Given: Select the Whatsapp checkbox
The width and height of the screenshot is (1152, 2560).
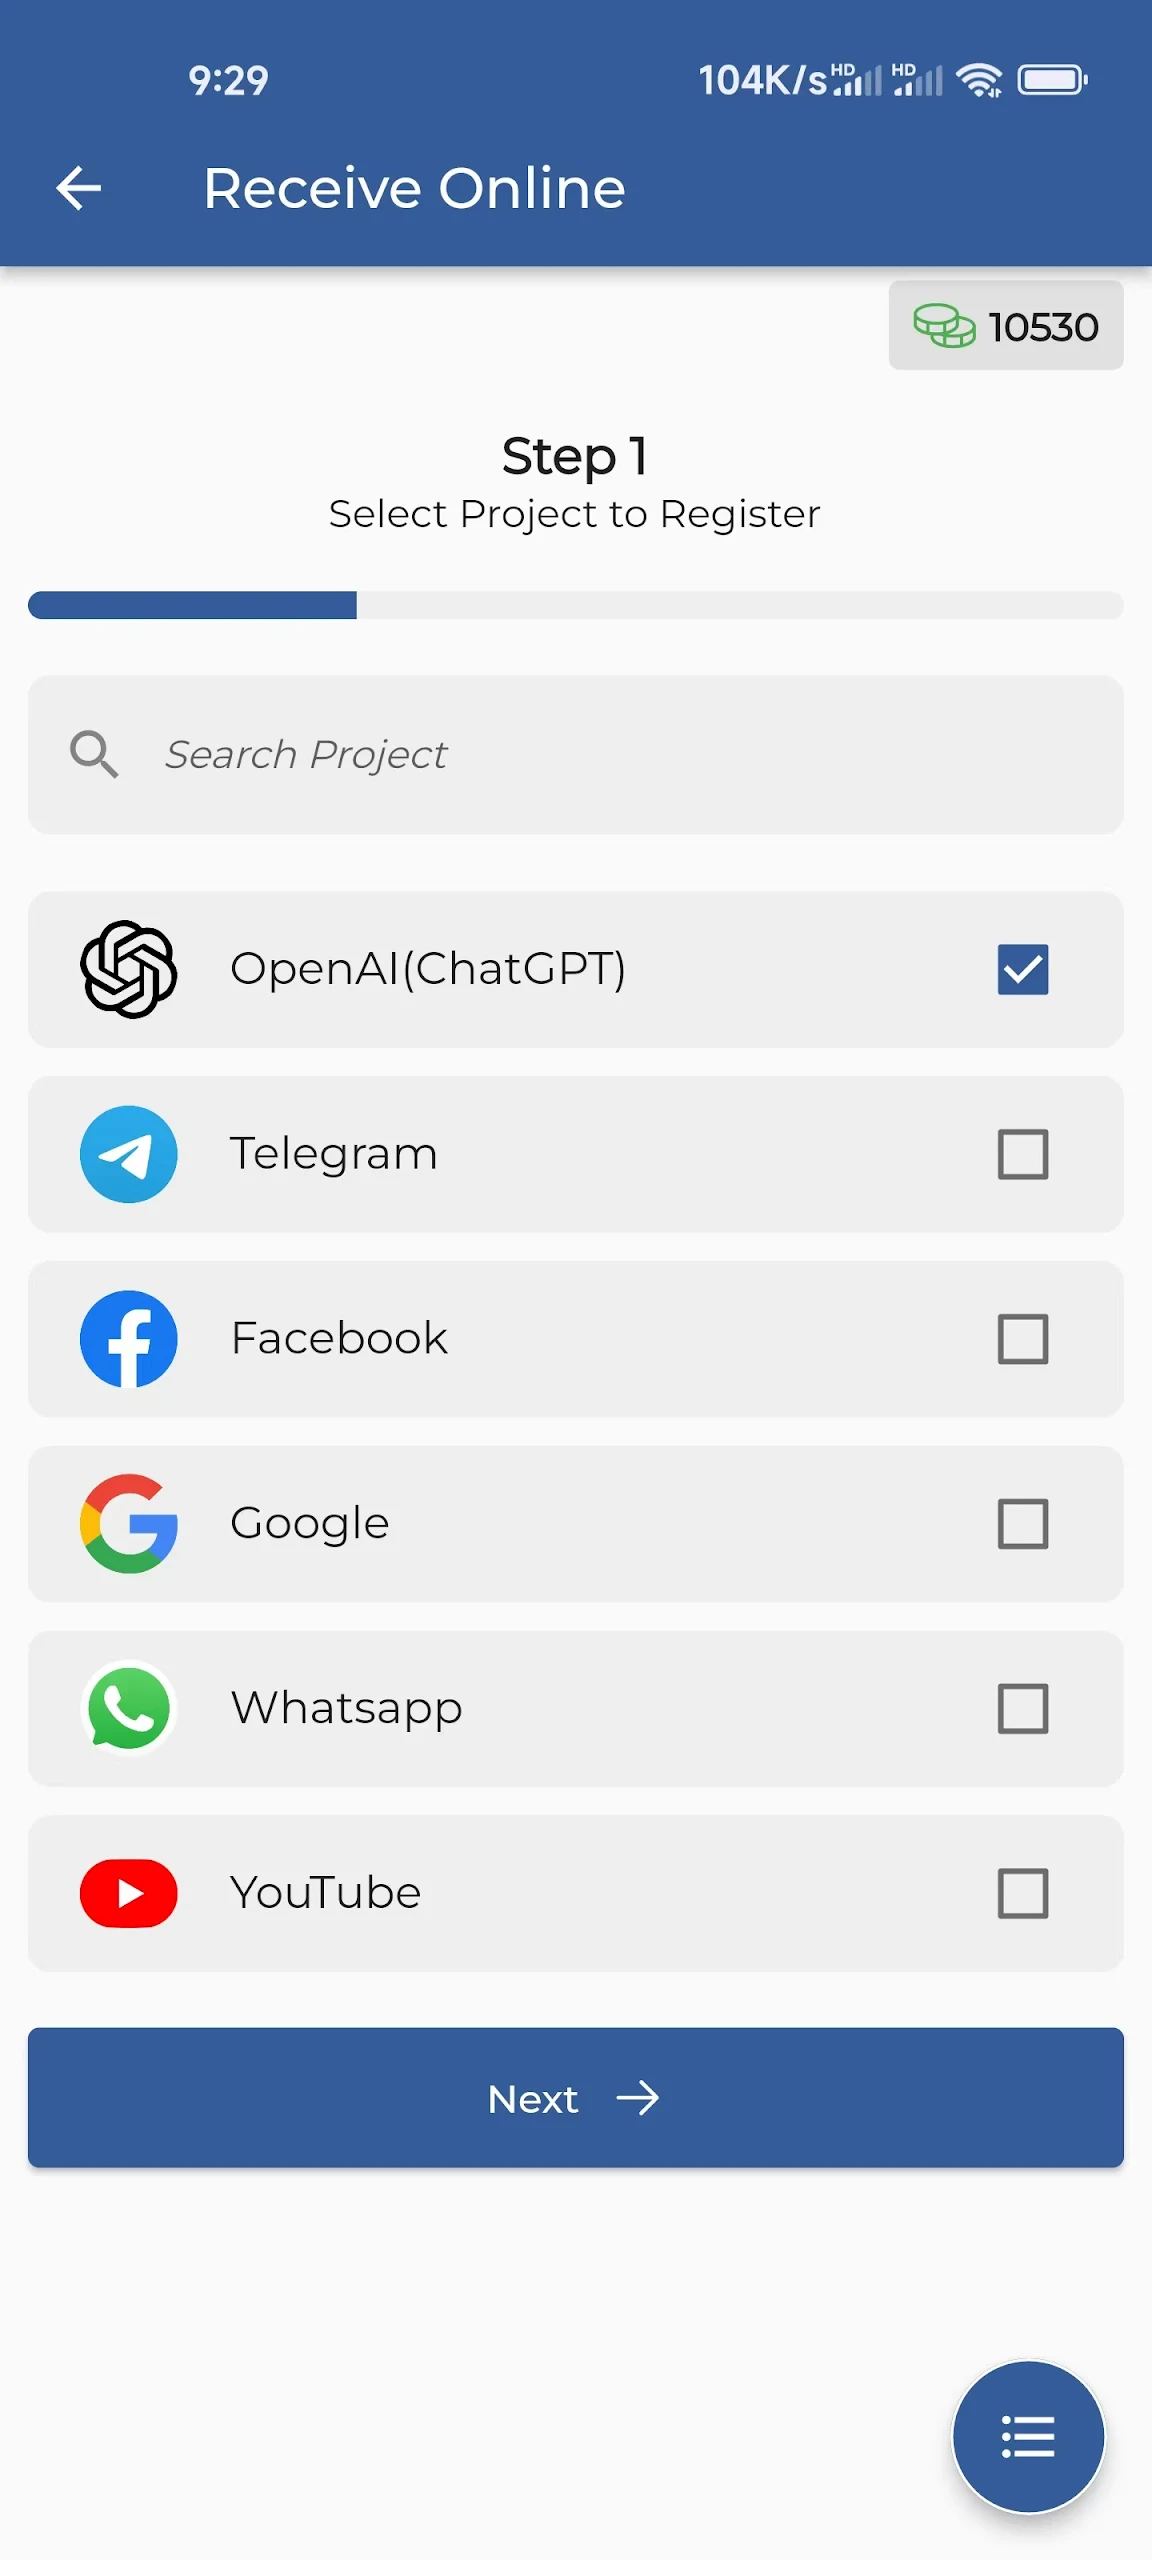Looking at the screenshot, I should (1022, 1708).
